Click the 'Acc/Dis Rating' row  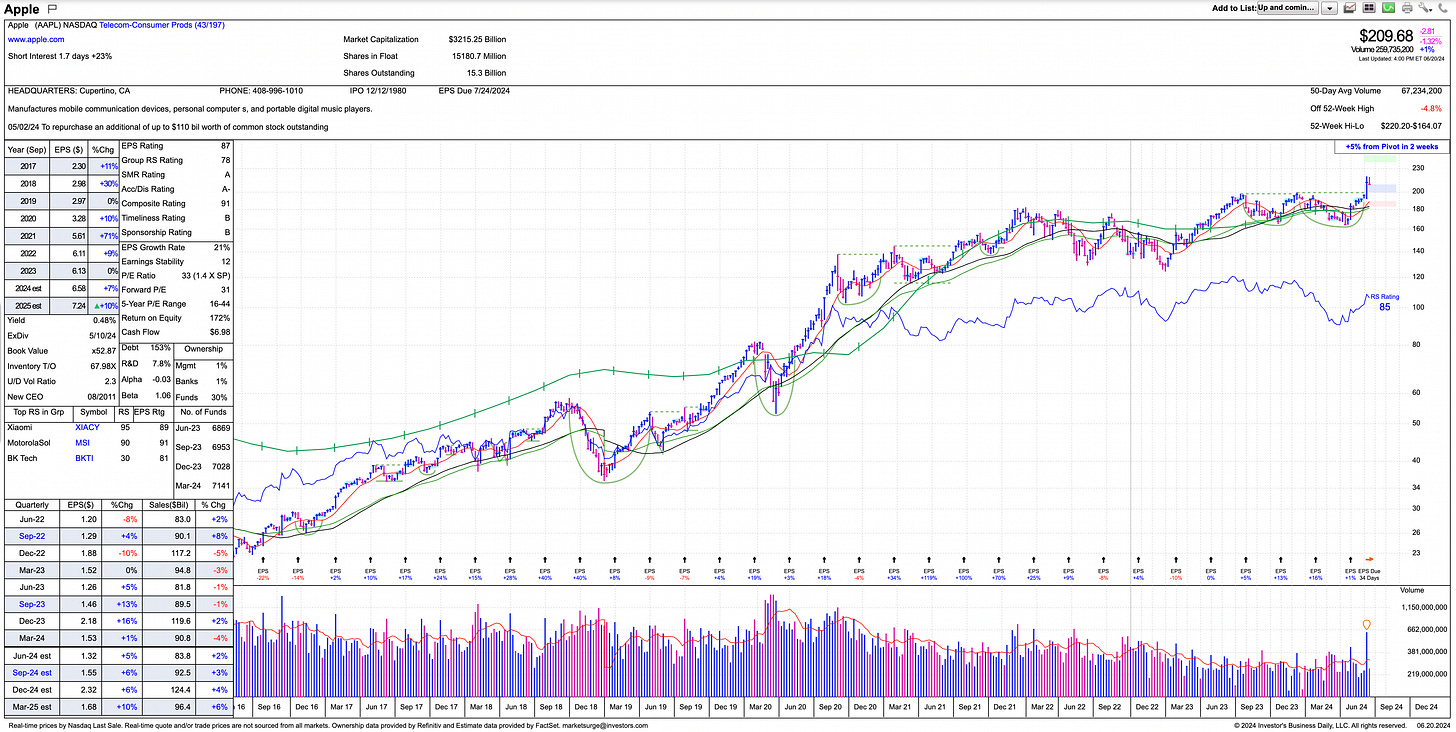click(x=176, y=188)
